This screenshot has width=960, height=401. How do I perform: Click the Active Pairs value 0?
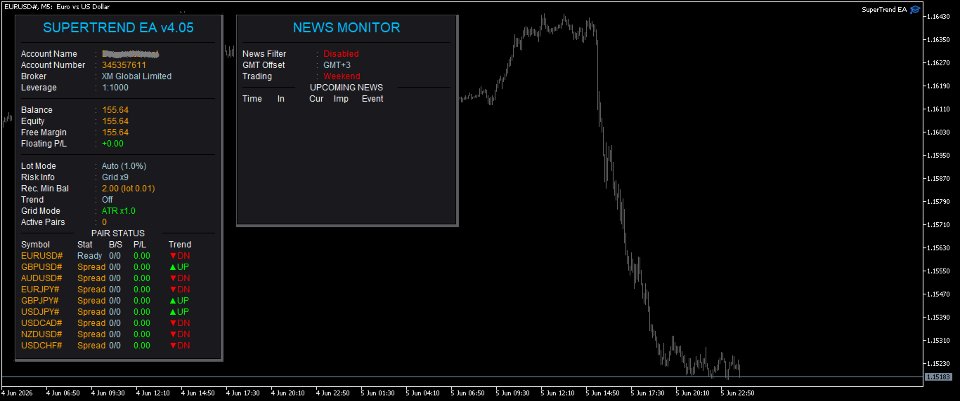(x=104, y=222)
